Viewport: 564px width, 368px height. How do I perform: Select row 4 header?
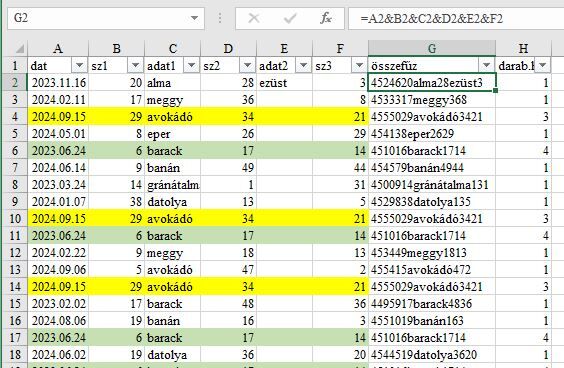[x=15, y=117]
